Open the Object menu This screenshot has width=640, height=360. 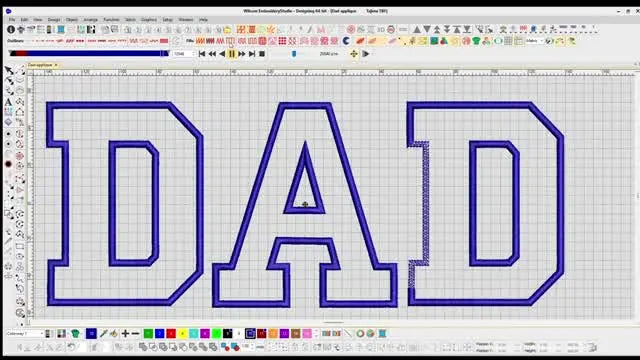[71, 20]
